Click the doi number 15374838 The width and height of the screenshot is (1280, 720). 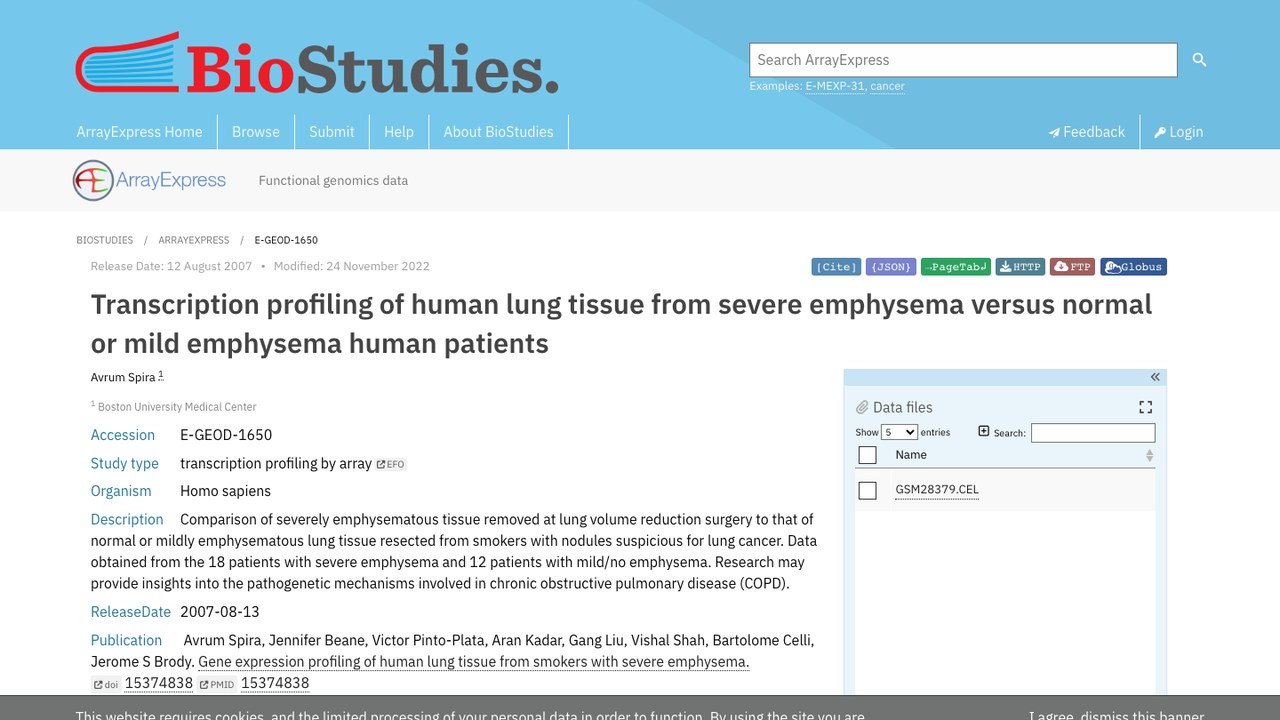(x=159, y=684)
